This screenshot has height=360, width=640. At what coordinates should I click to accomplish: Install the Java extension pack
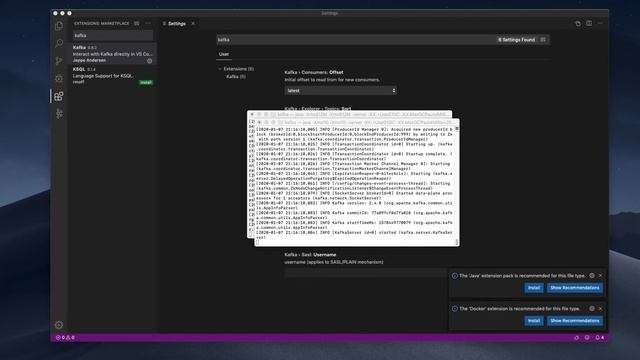534,288
